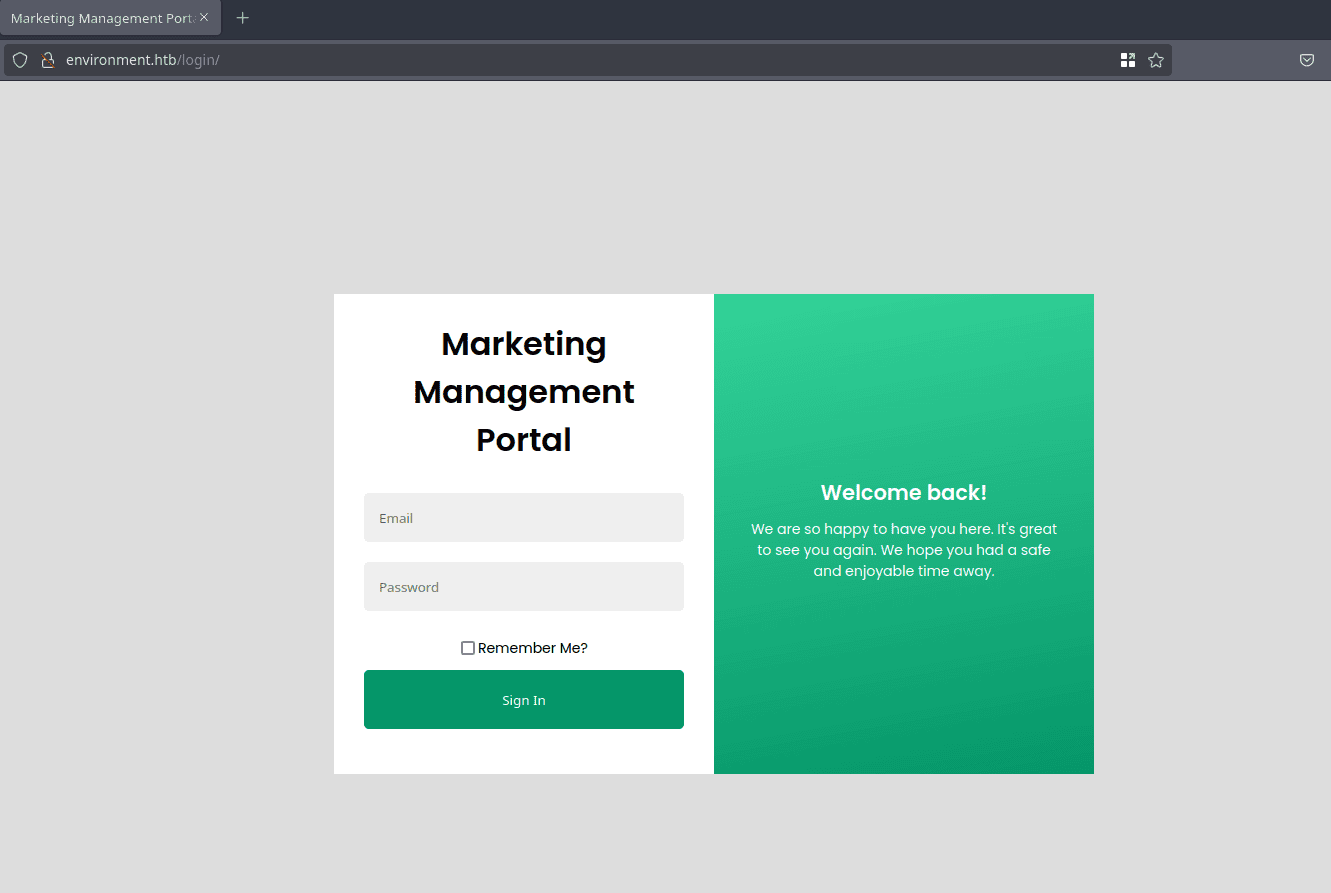
Task: Click the "Welcome back!" heading
Action: (903, 492)
